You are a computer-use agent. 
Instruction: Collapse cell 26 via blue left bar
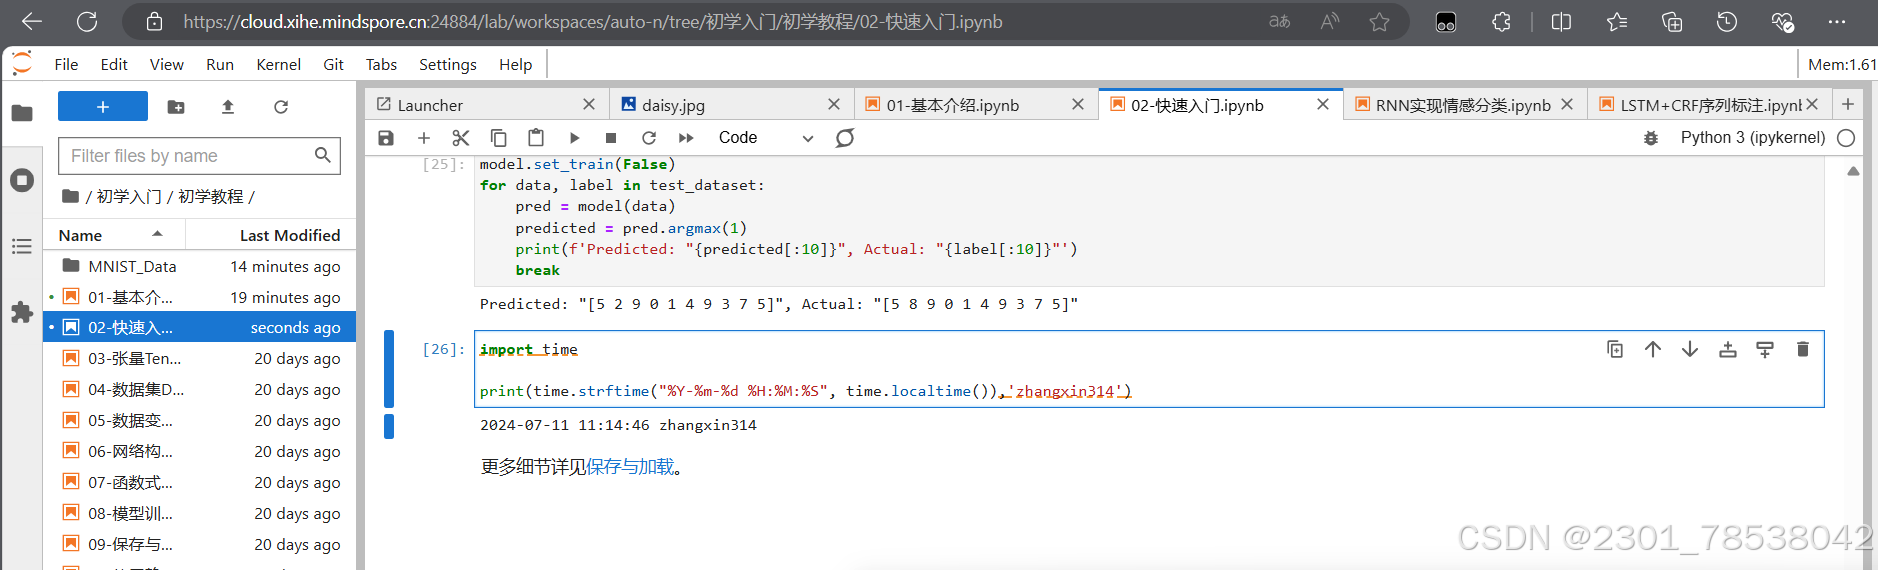coord(389,368)
